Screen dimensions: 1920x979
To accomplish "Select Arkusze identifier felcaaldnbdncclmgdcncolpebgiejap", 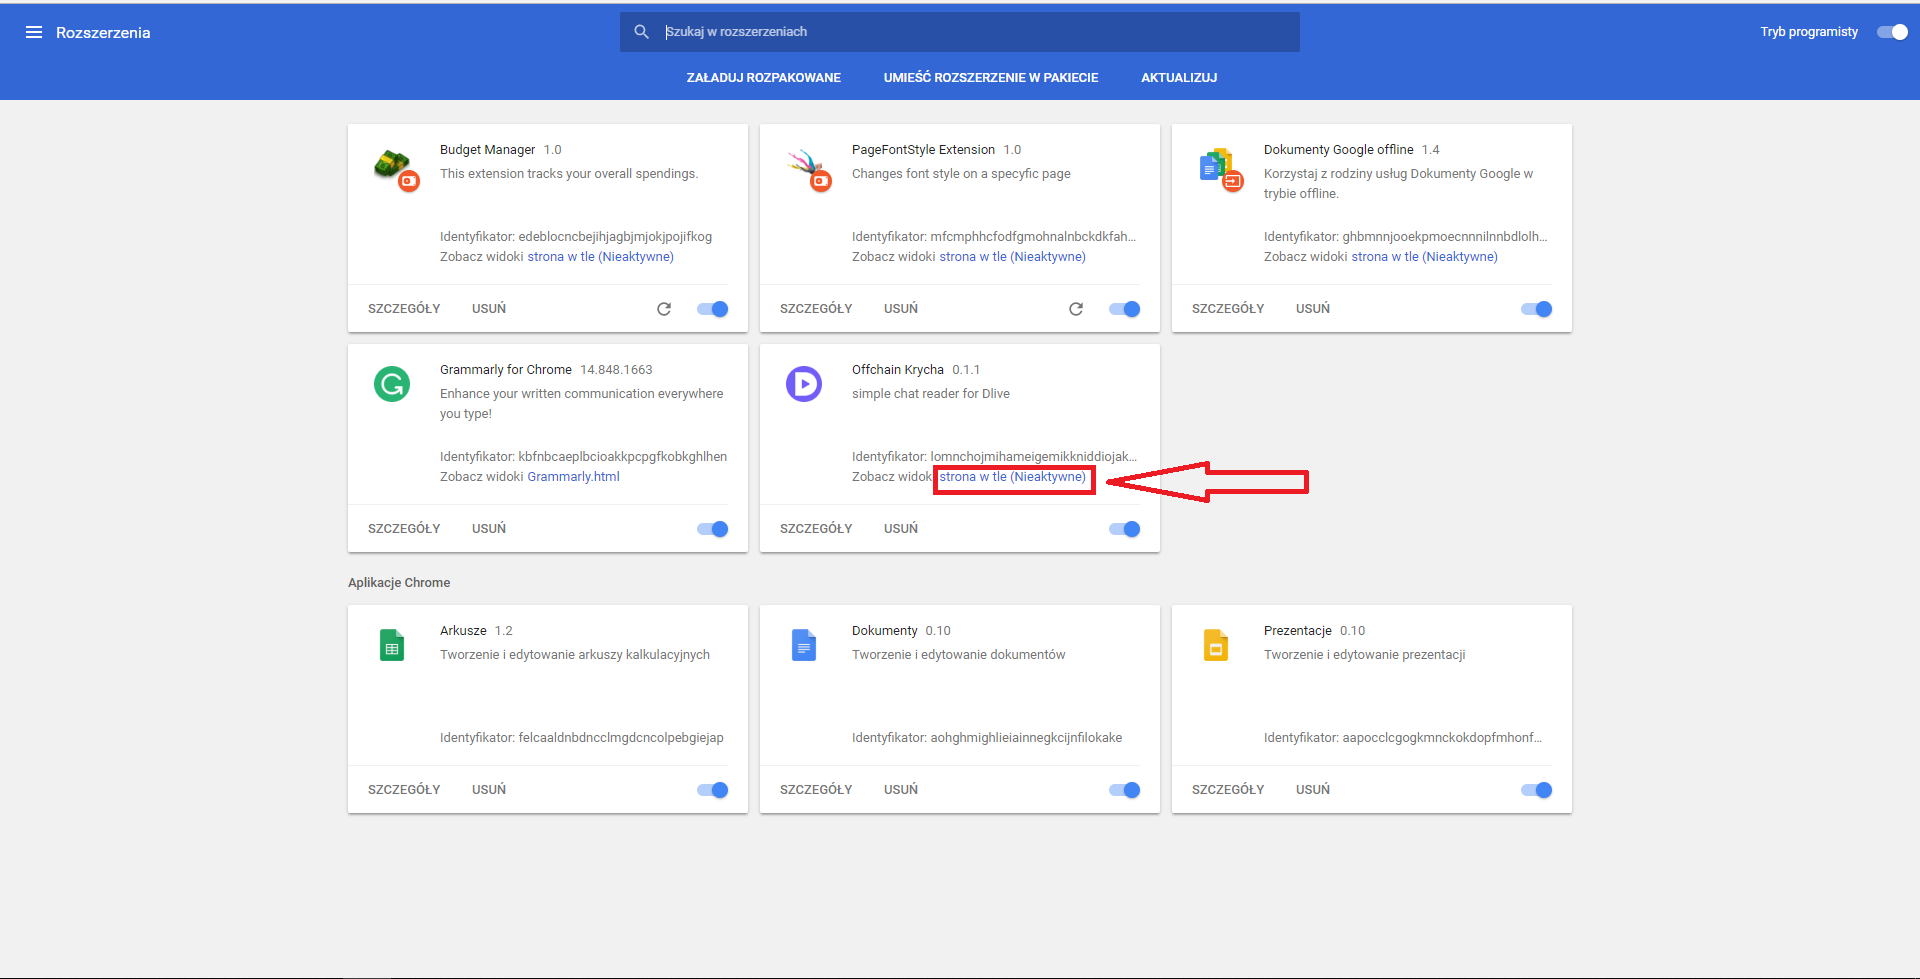I will [x=621, y=738].
